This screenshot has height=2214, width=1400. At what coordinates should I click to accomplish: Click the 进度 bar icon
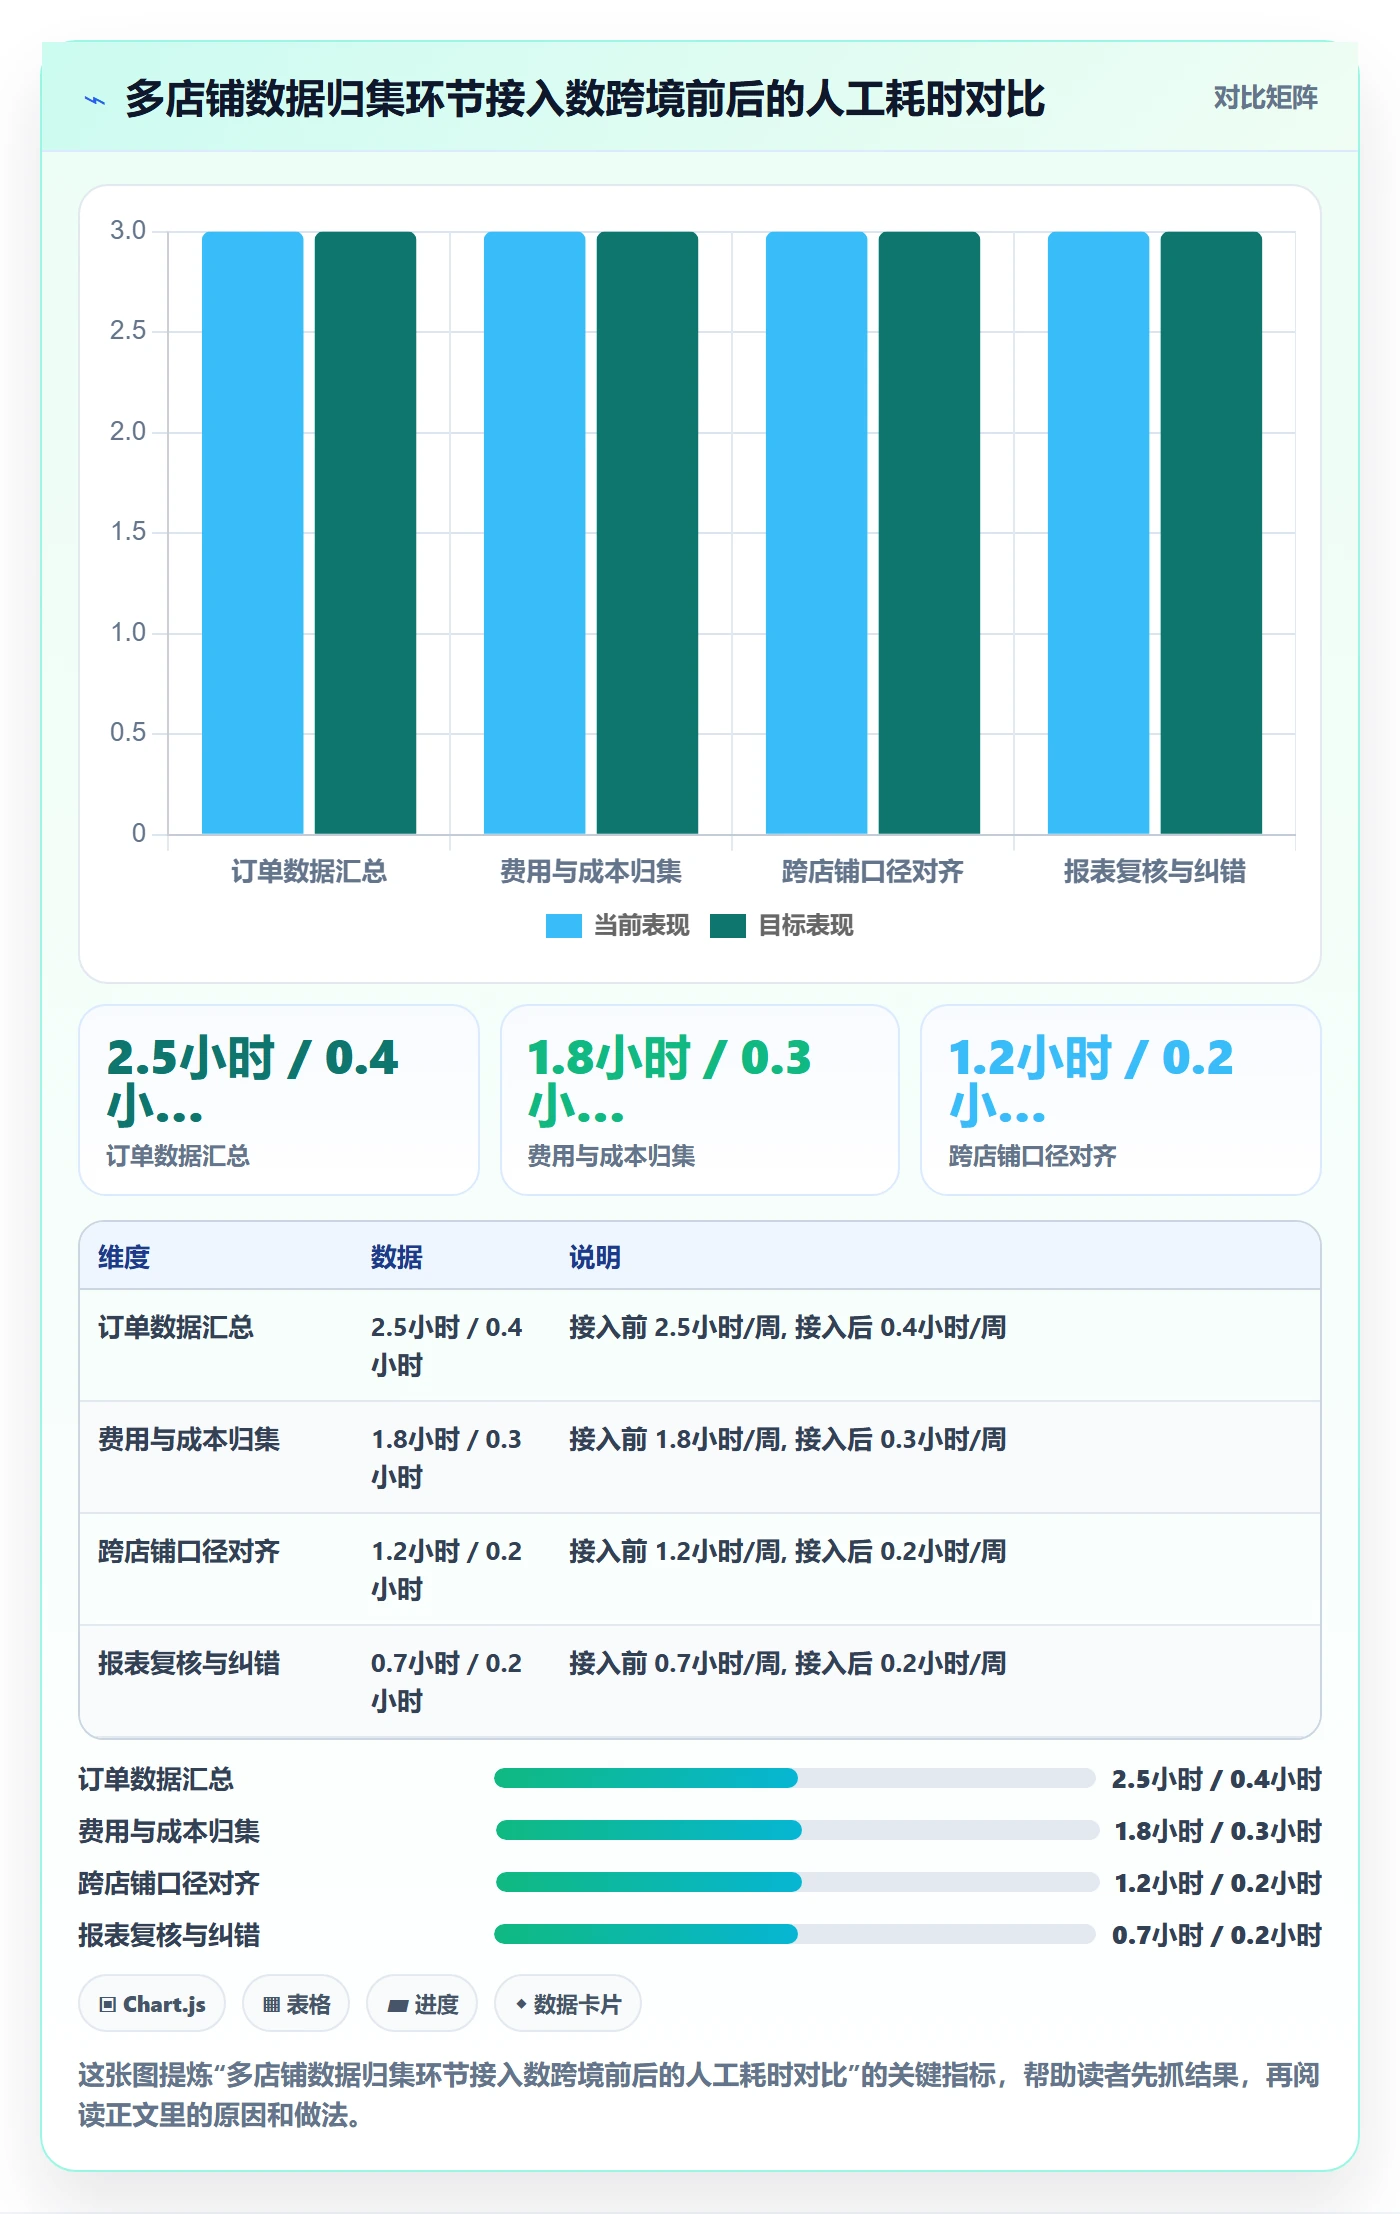(x=398, y=2005)
